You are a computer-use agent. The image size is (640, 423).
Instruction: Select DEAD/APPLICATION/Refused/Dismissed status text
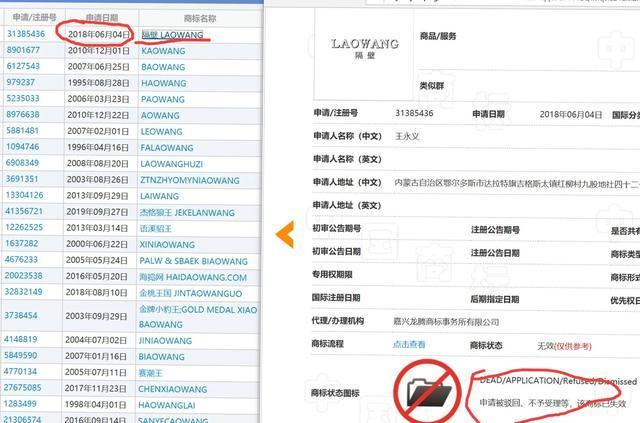(x=558, y=381)
